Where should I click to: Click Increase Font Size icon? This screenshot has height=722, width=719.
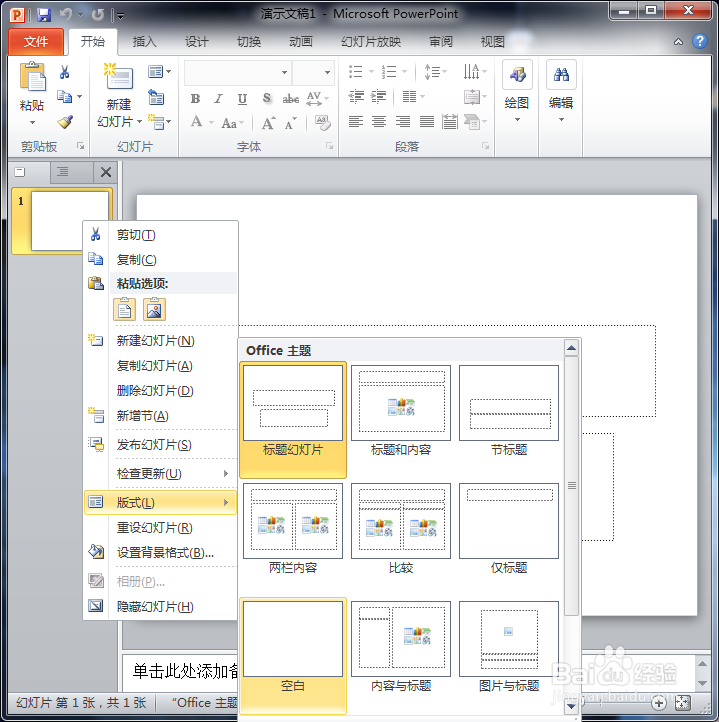(x=269, y=123)
